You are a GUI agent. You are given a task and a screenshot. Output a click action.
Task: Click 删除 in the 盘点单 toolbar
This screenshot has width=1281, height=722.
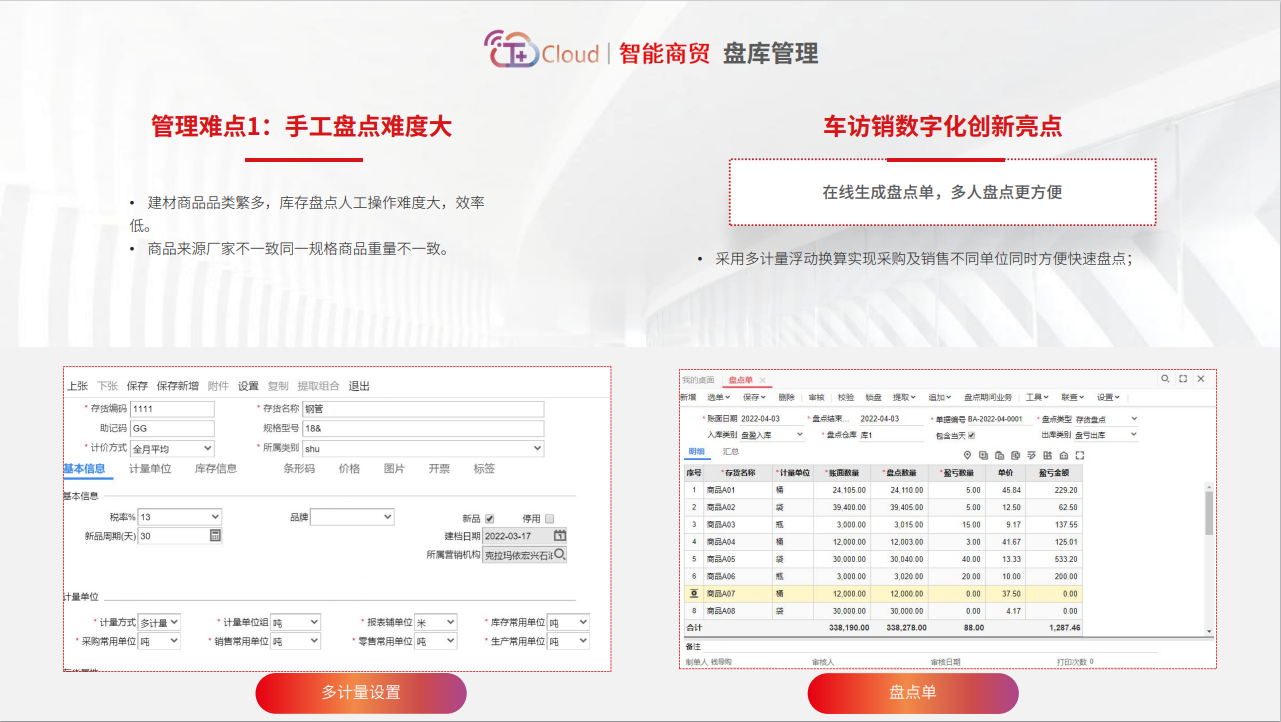point(786,397)
